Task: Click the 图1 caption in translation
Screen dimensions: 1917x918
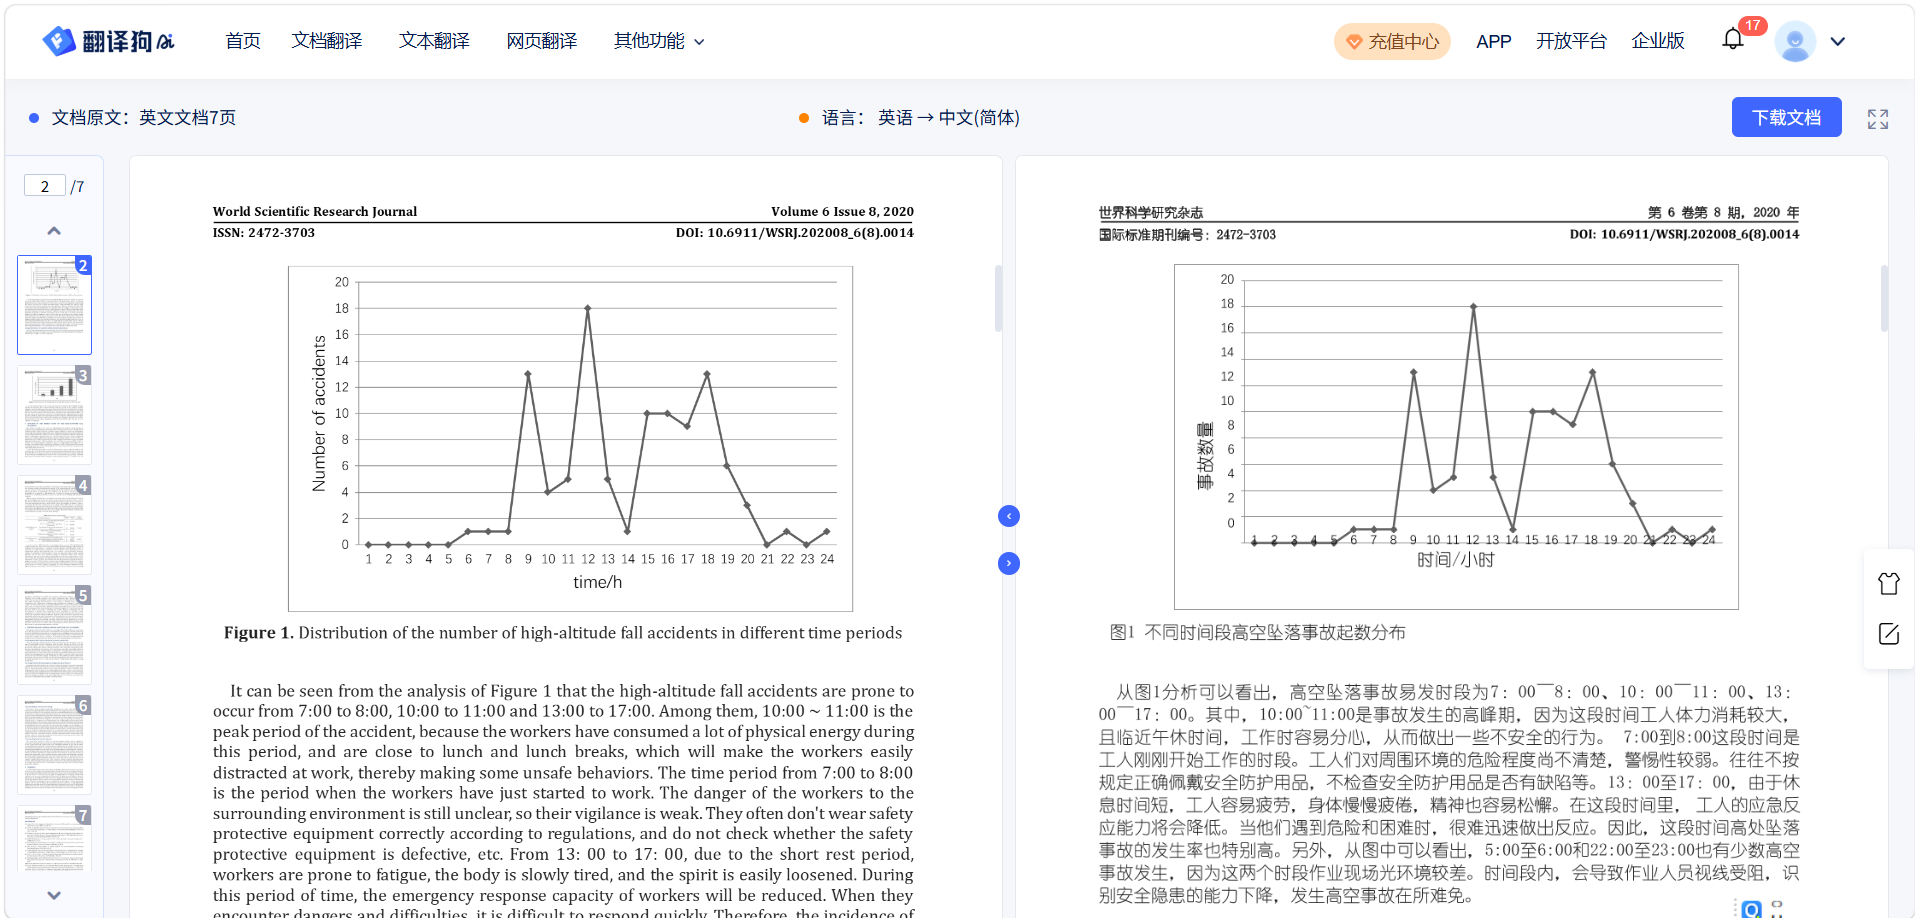Action: [1258, 633]
